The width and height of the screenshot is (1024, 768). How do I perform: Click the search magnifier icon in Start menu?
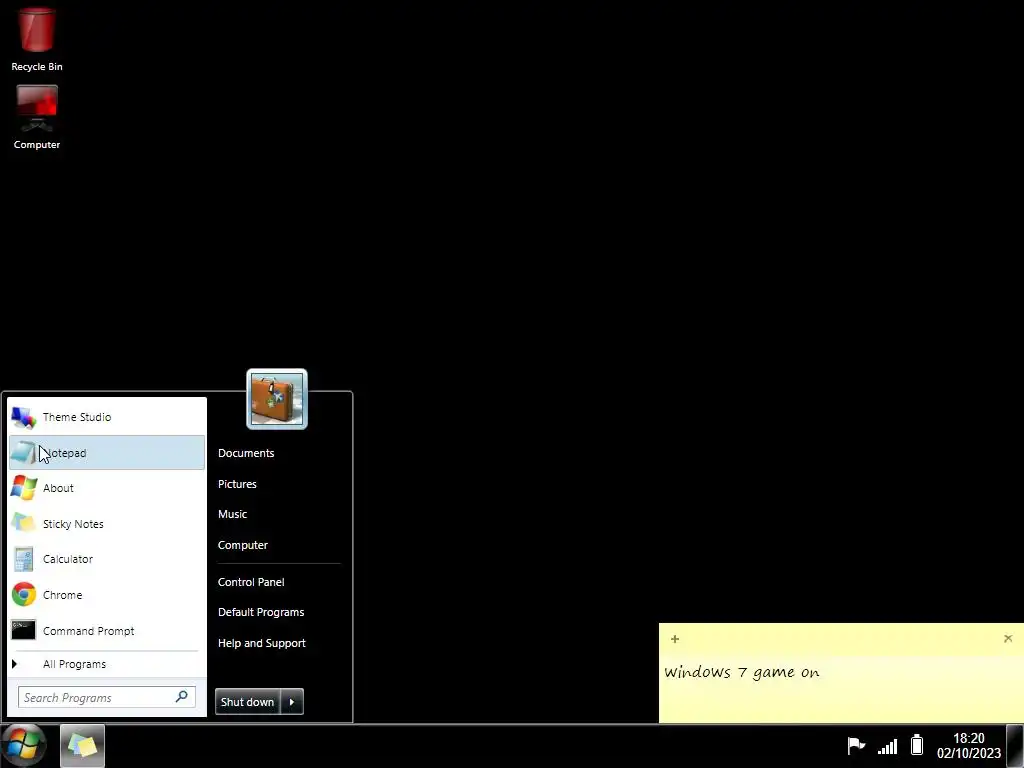[182, 697]
